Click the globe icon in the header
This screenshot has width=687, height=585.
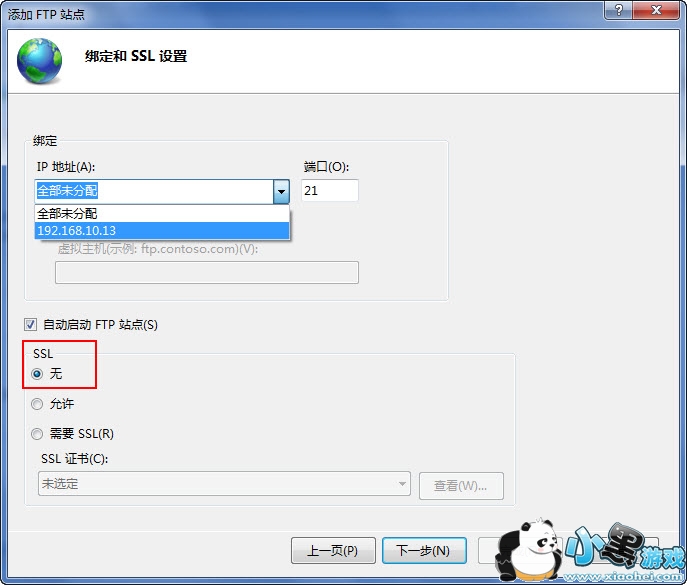(39, 61)
